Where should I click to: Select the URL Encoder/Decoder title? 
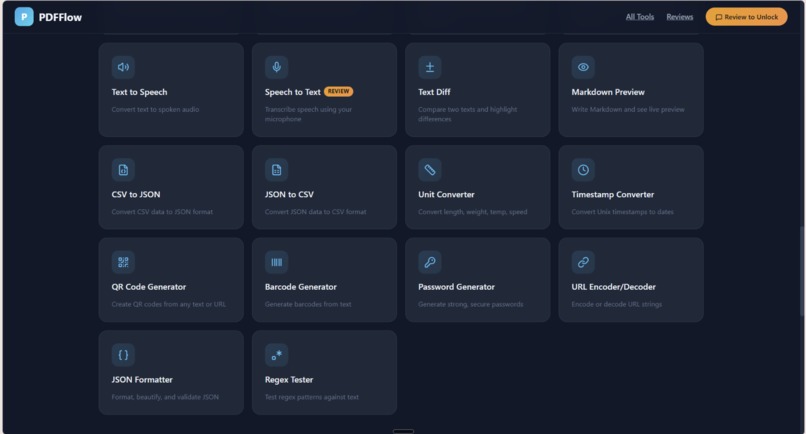[613, 287]
